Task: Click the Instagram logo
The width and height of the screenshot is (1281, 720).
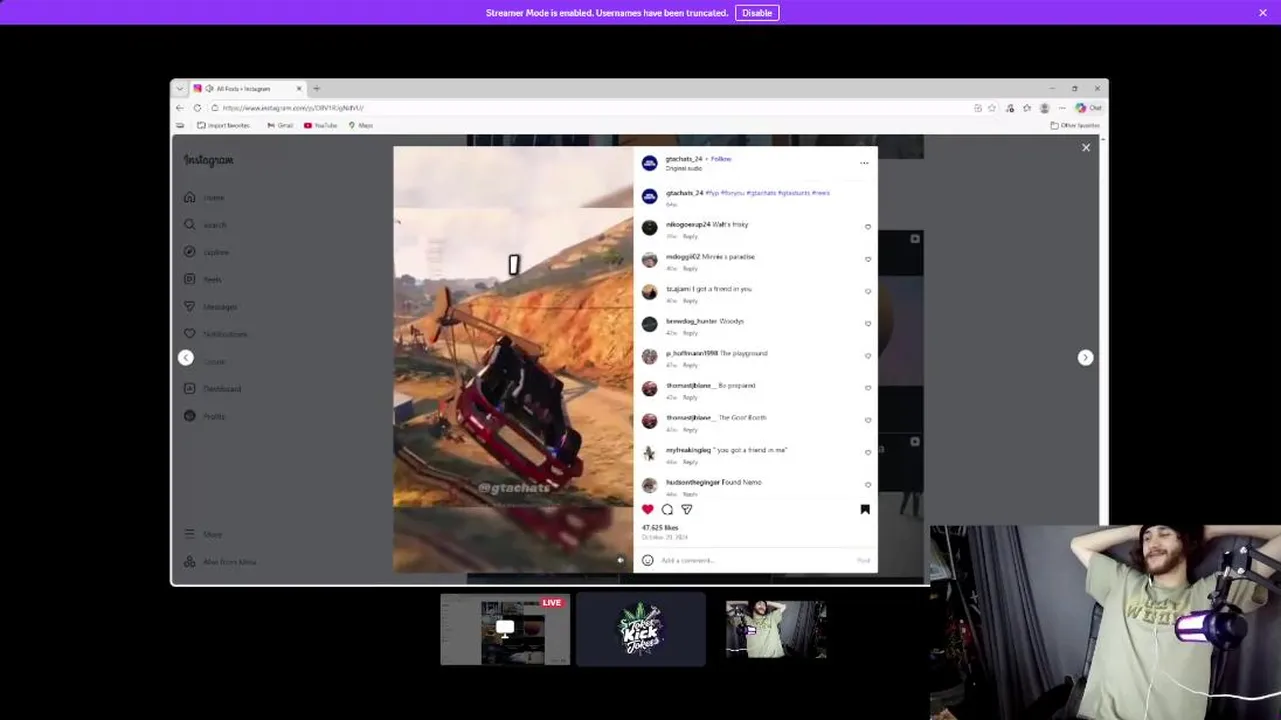Action: pos(208,160)
